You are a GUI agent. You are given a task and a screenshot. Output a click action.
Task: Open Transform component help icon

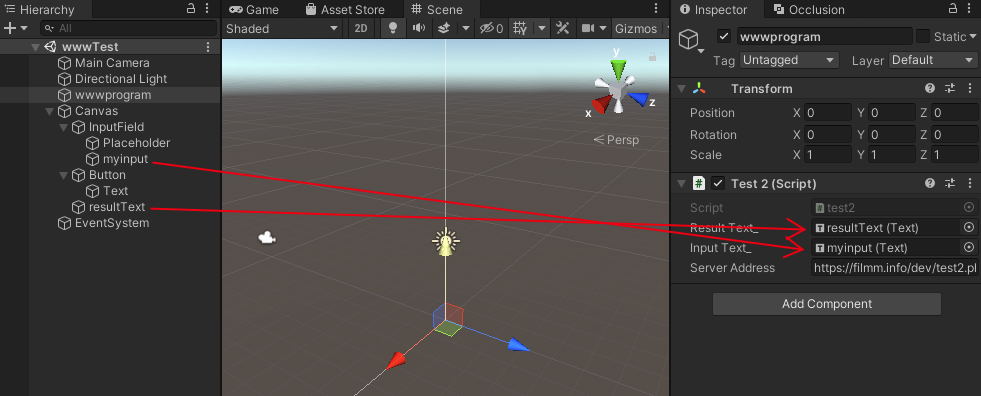[930, 89]
